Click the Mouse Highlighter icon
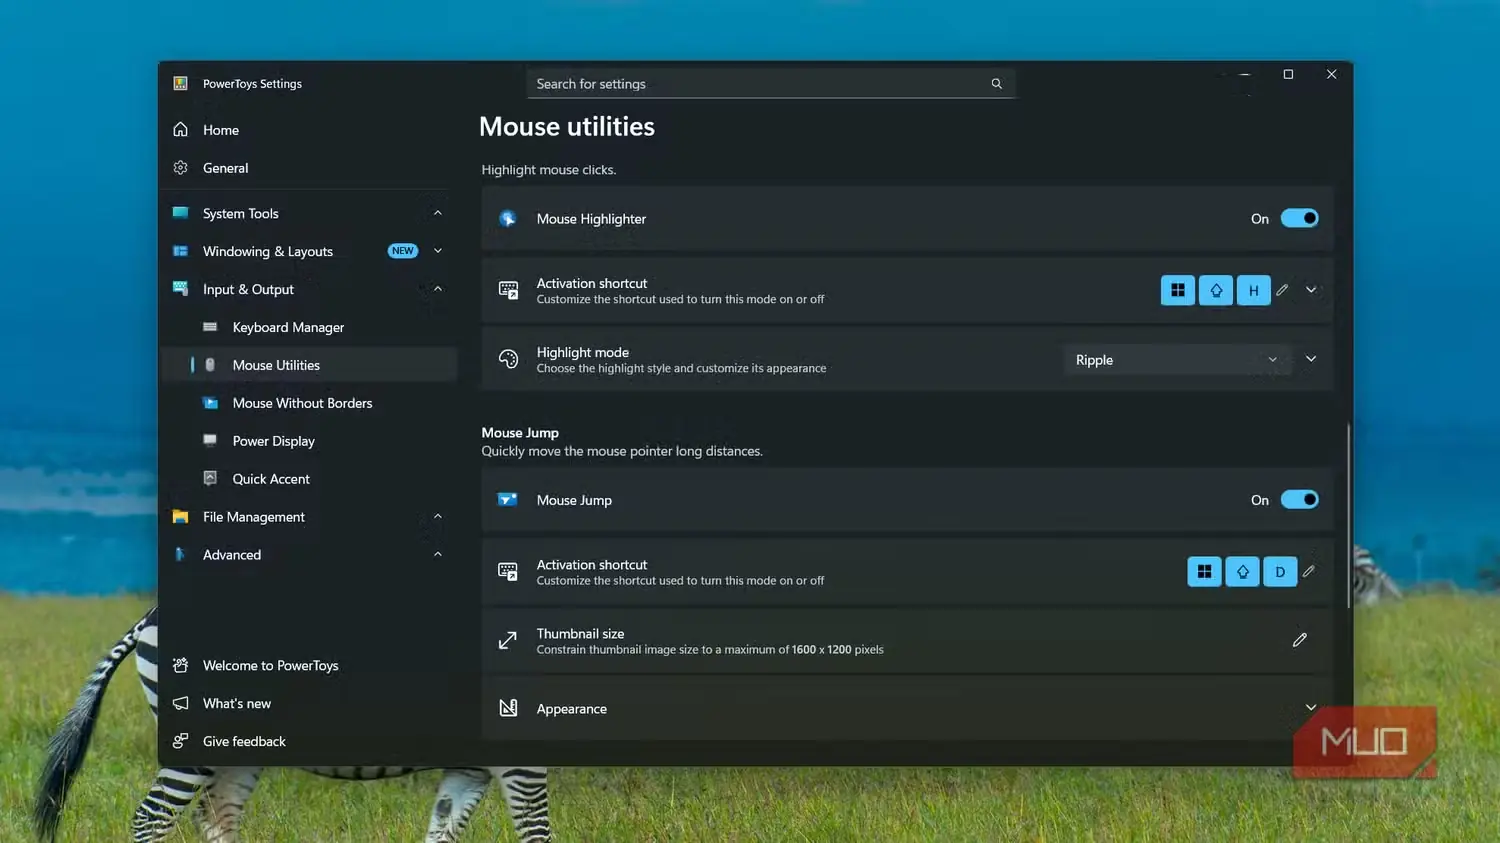 click(x=508, y=219)
